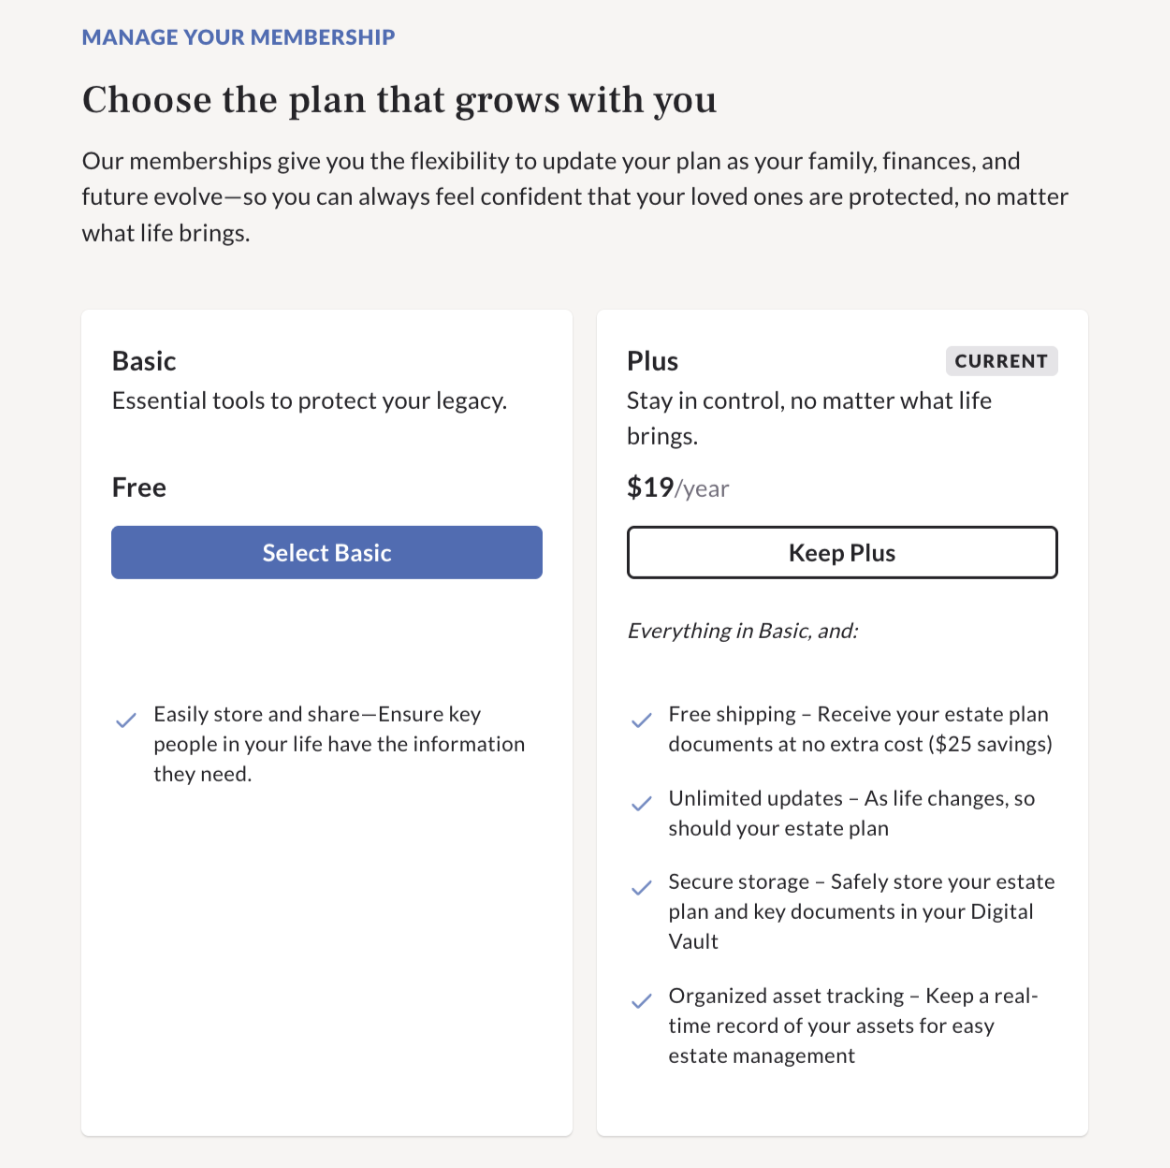Click the Free shipping feature description
Screen dimensions: 1170x1168
[859, 729]
